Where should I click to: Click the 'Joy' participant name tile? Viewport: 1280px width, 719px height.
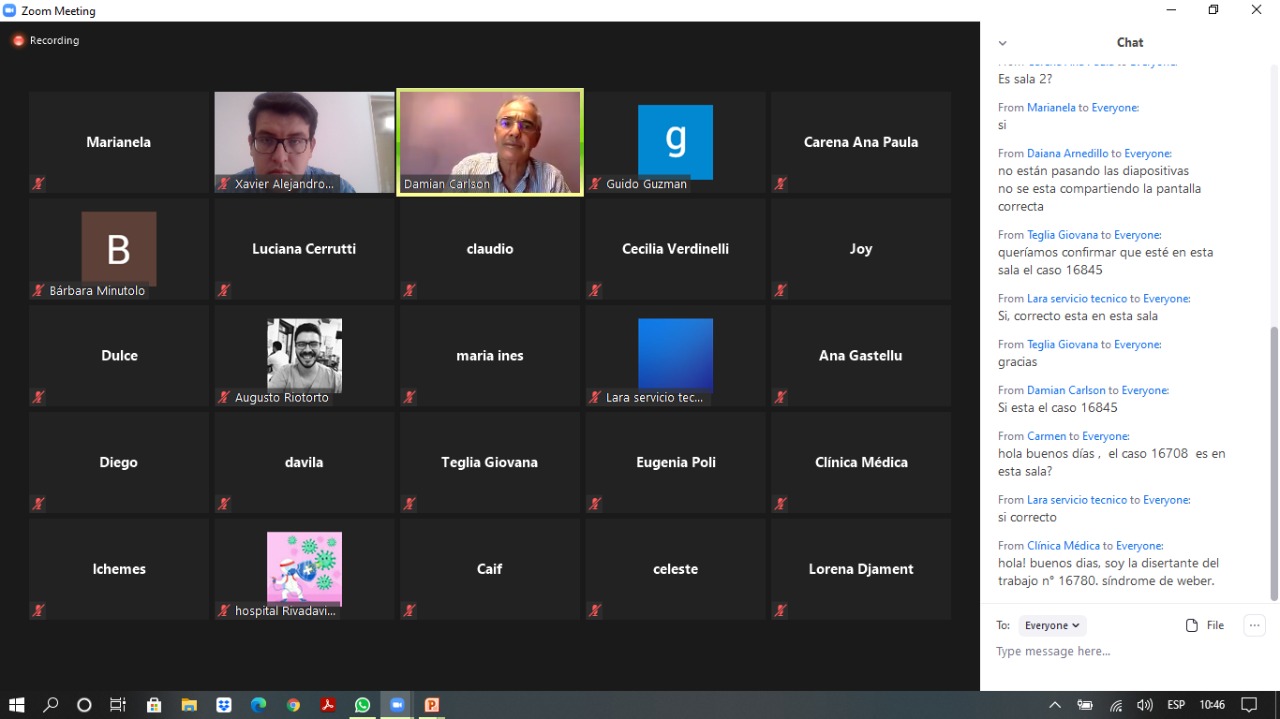pyautogui.click(x=861, y=248)
